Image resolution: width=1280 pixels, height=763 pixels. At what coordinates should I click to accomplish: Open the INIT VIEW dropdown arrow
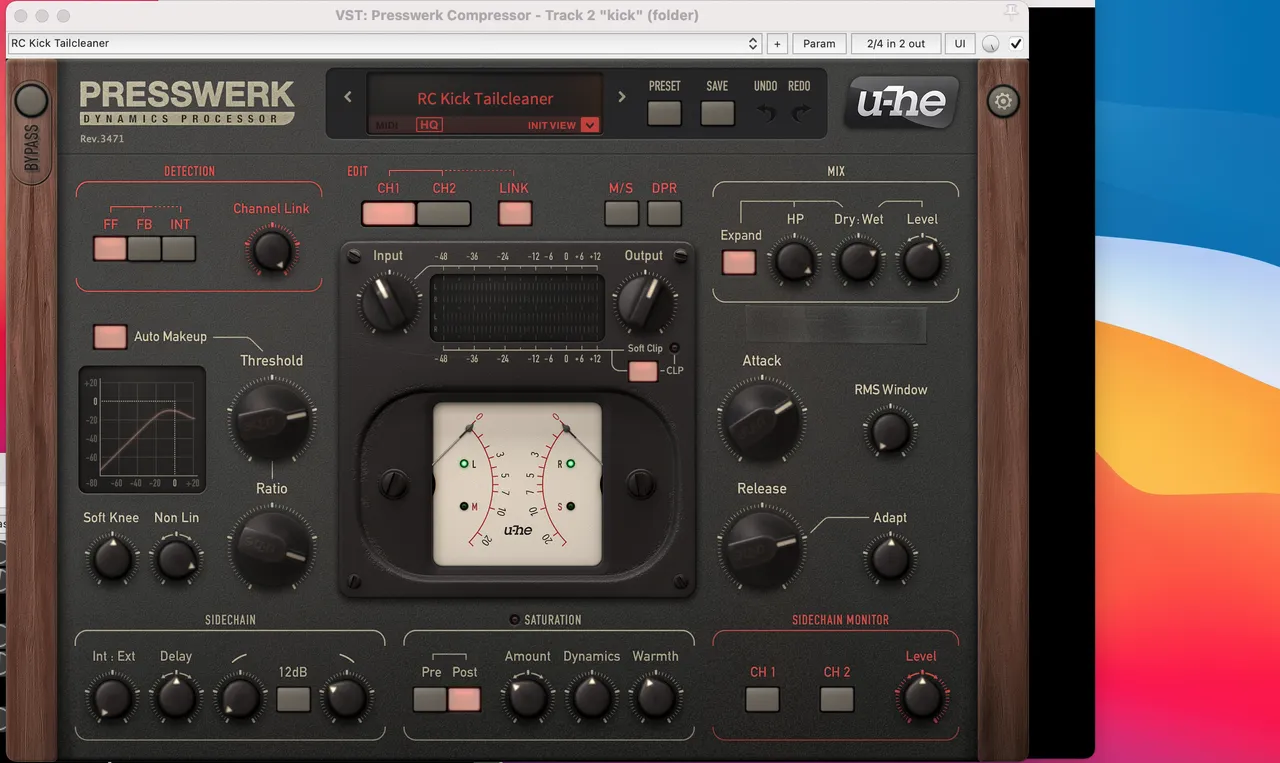click(589, 125)
